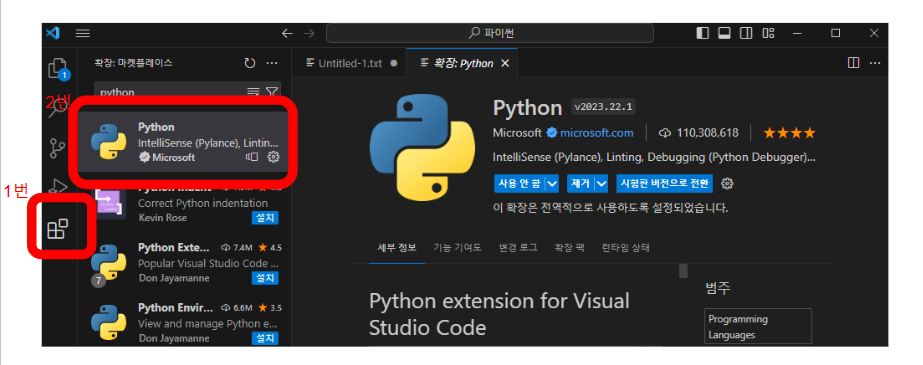Open the 기능 기여도 tab
The width and height of the screenshot is (923, 365).
pos(457,248)
